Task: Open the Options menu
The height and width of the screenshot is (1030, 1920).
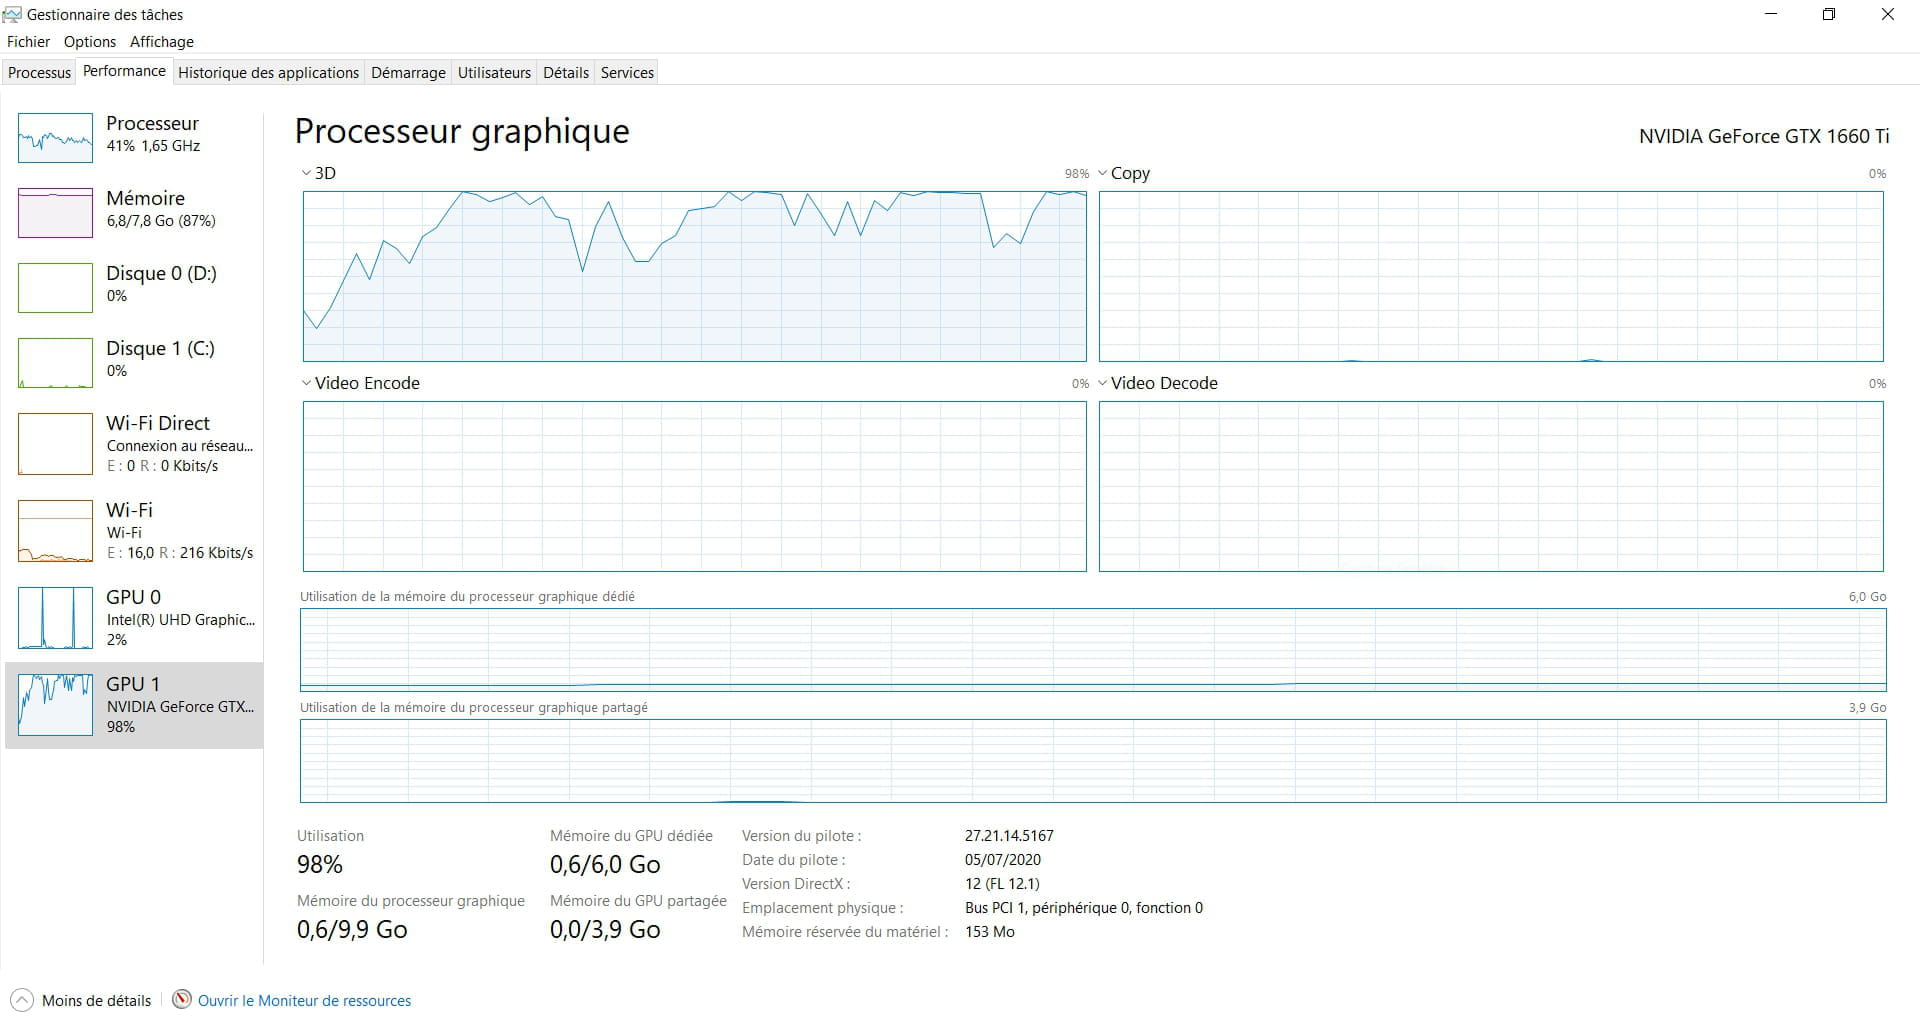Action: coord(90,42)
